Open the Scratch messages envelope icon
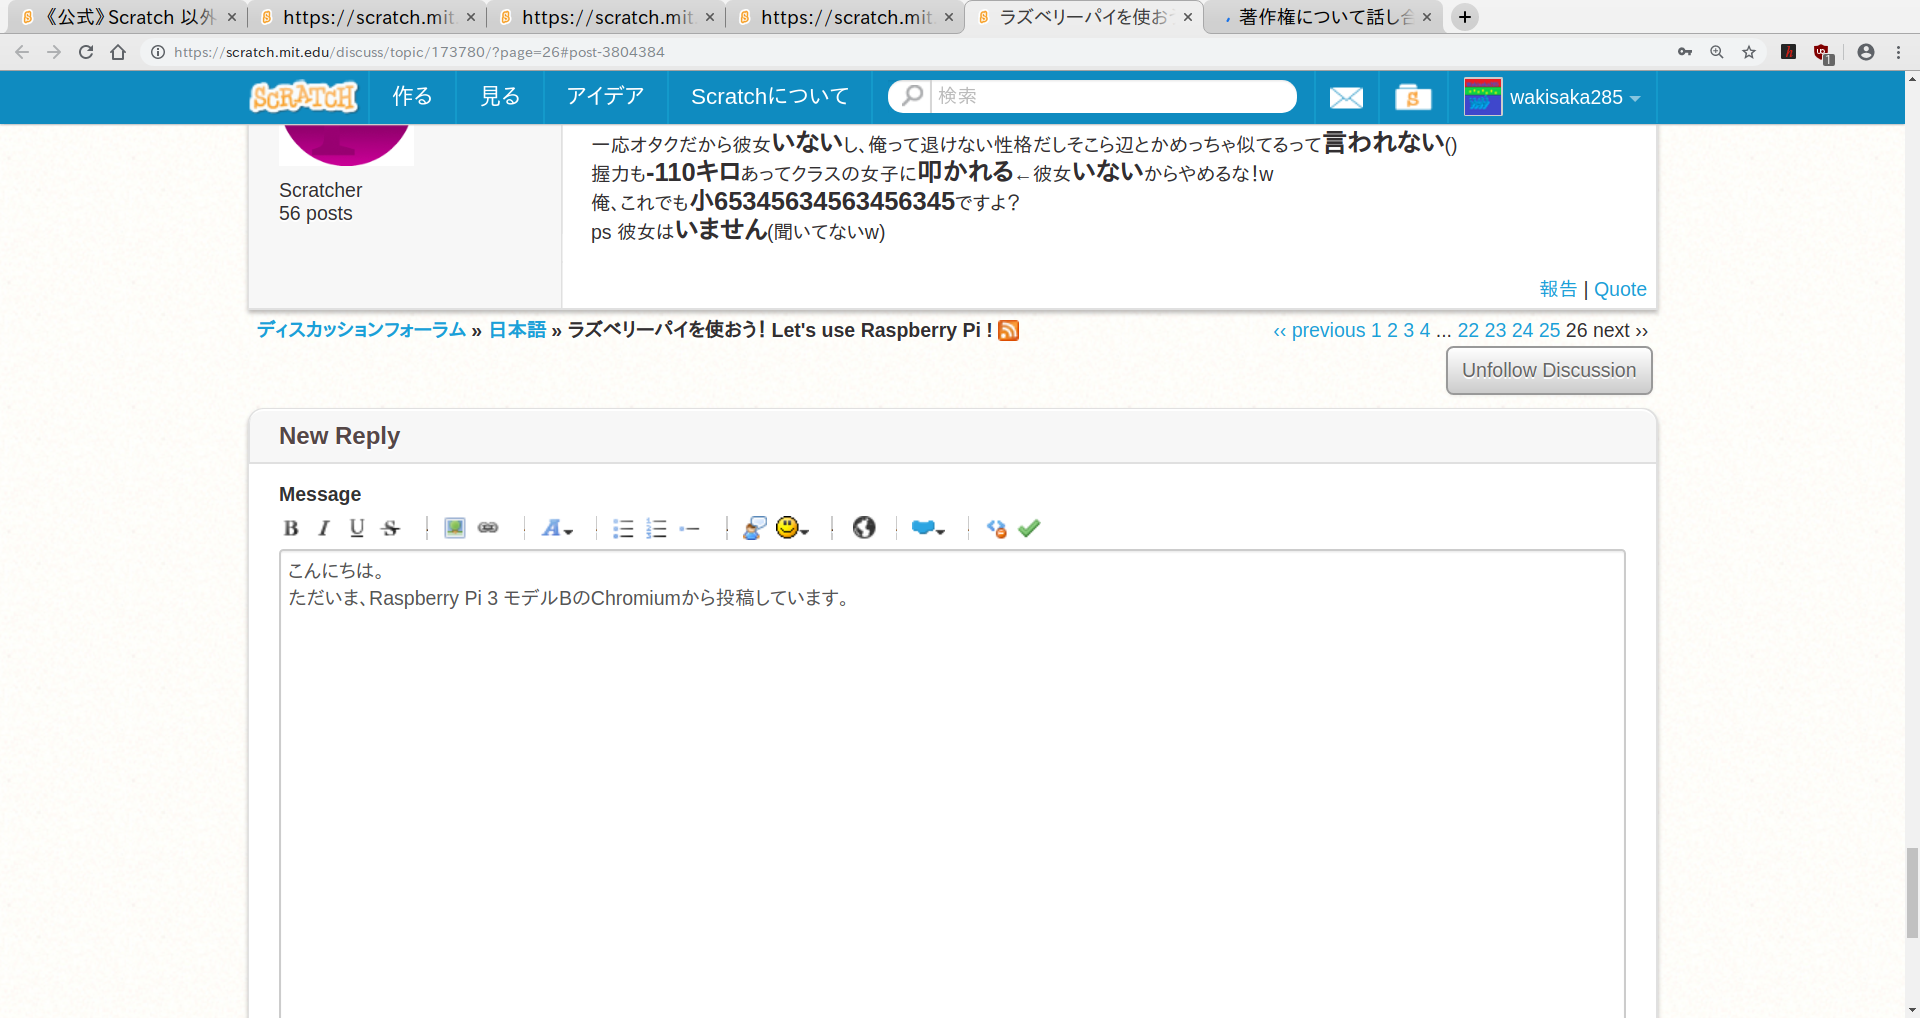Screen dimensions: 1920x1018 (1345, 97)
